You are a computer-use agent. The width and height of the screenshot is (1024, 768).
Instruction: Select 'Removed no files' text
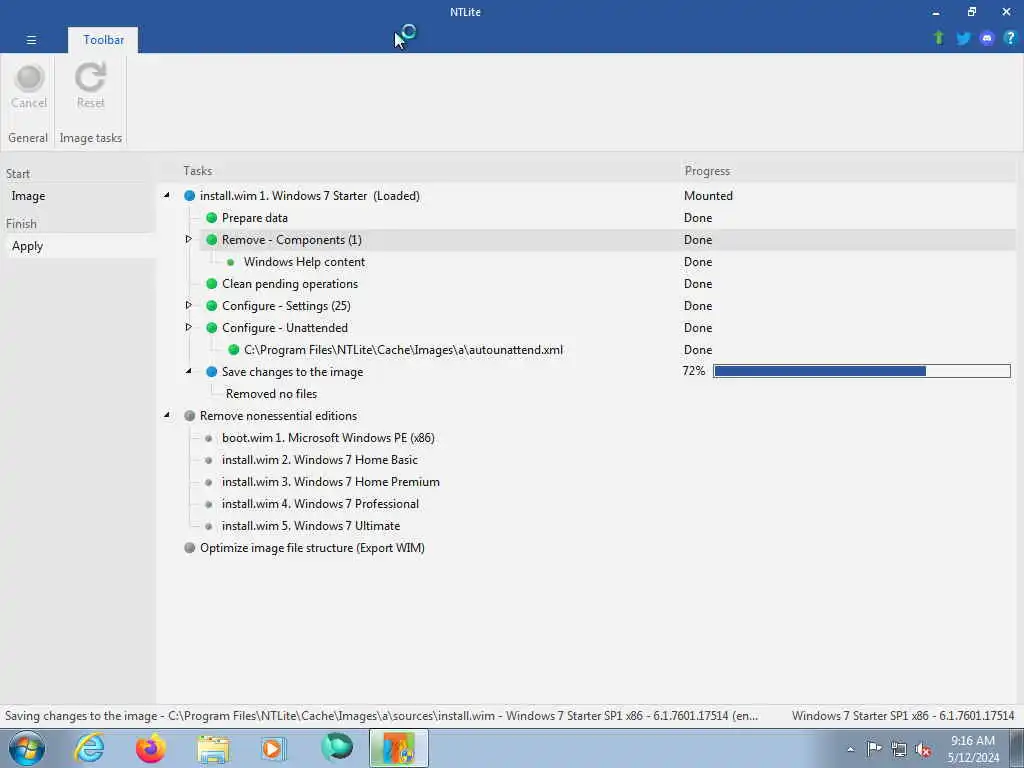(x=271, y=394)
